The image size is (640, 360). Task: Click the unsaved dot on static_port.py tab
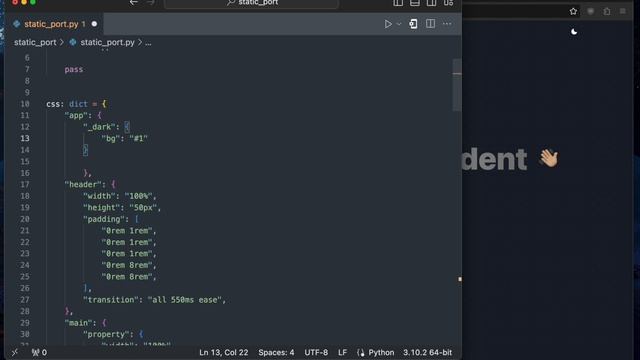tap(94, 24)
